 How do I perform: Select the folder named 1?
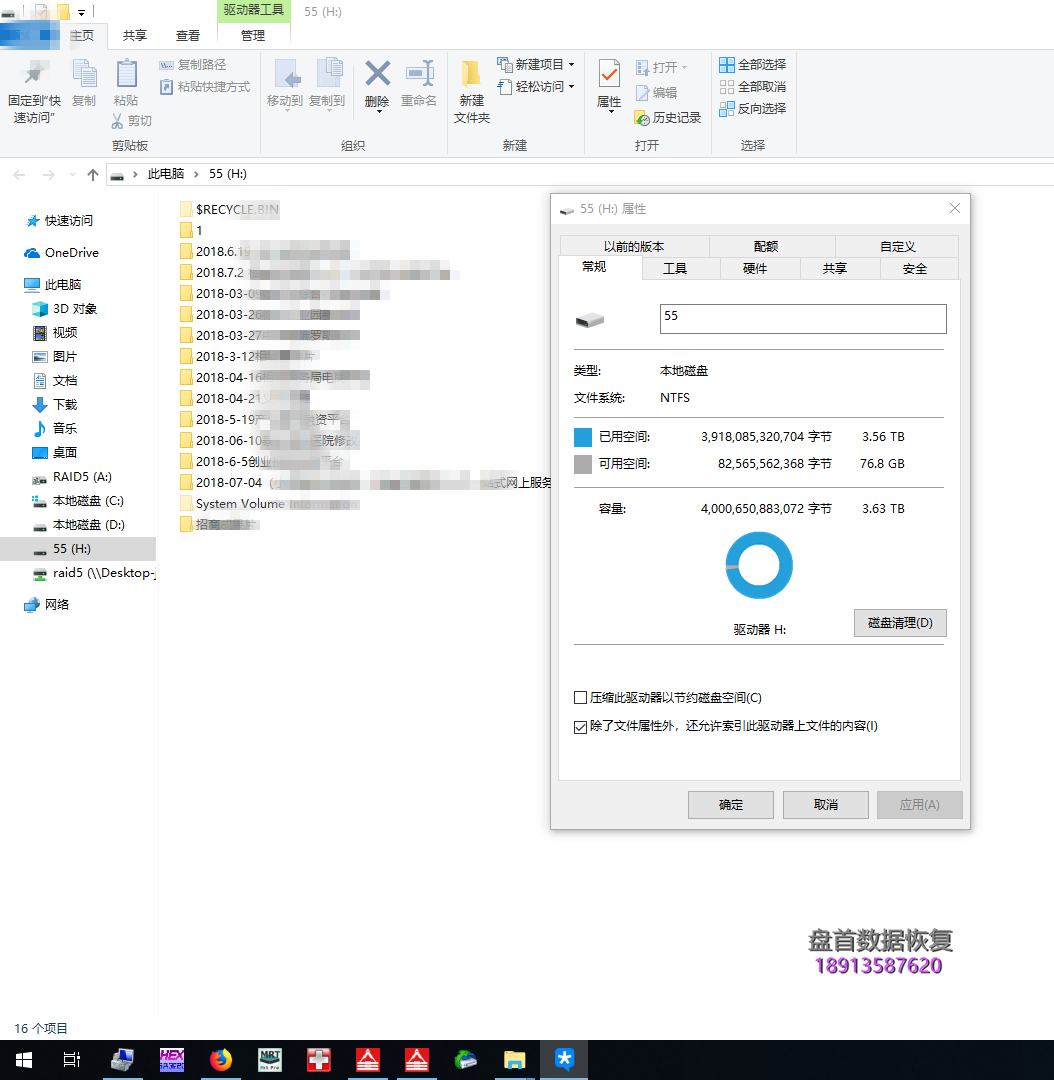(192, 231)
